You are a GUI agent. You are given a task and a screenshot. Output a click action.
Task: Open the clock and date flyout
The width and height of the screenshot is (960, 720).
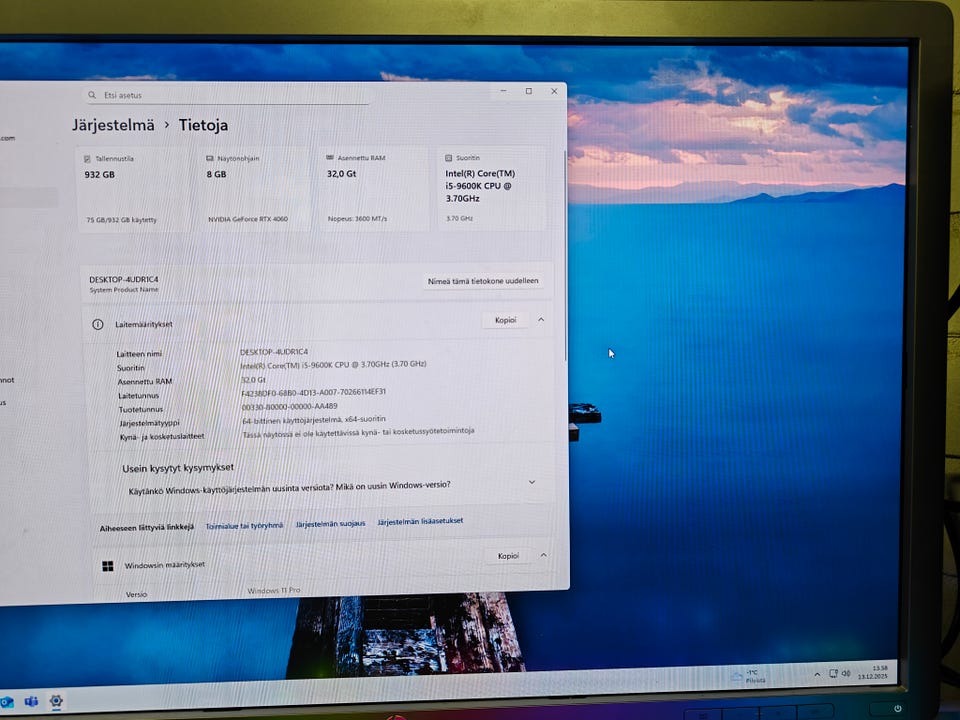tap(873, 672)
